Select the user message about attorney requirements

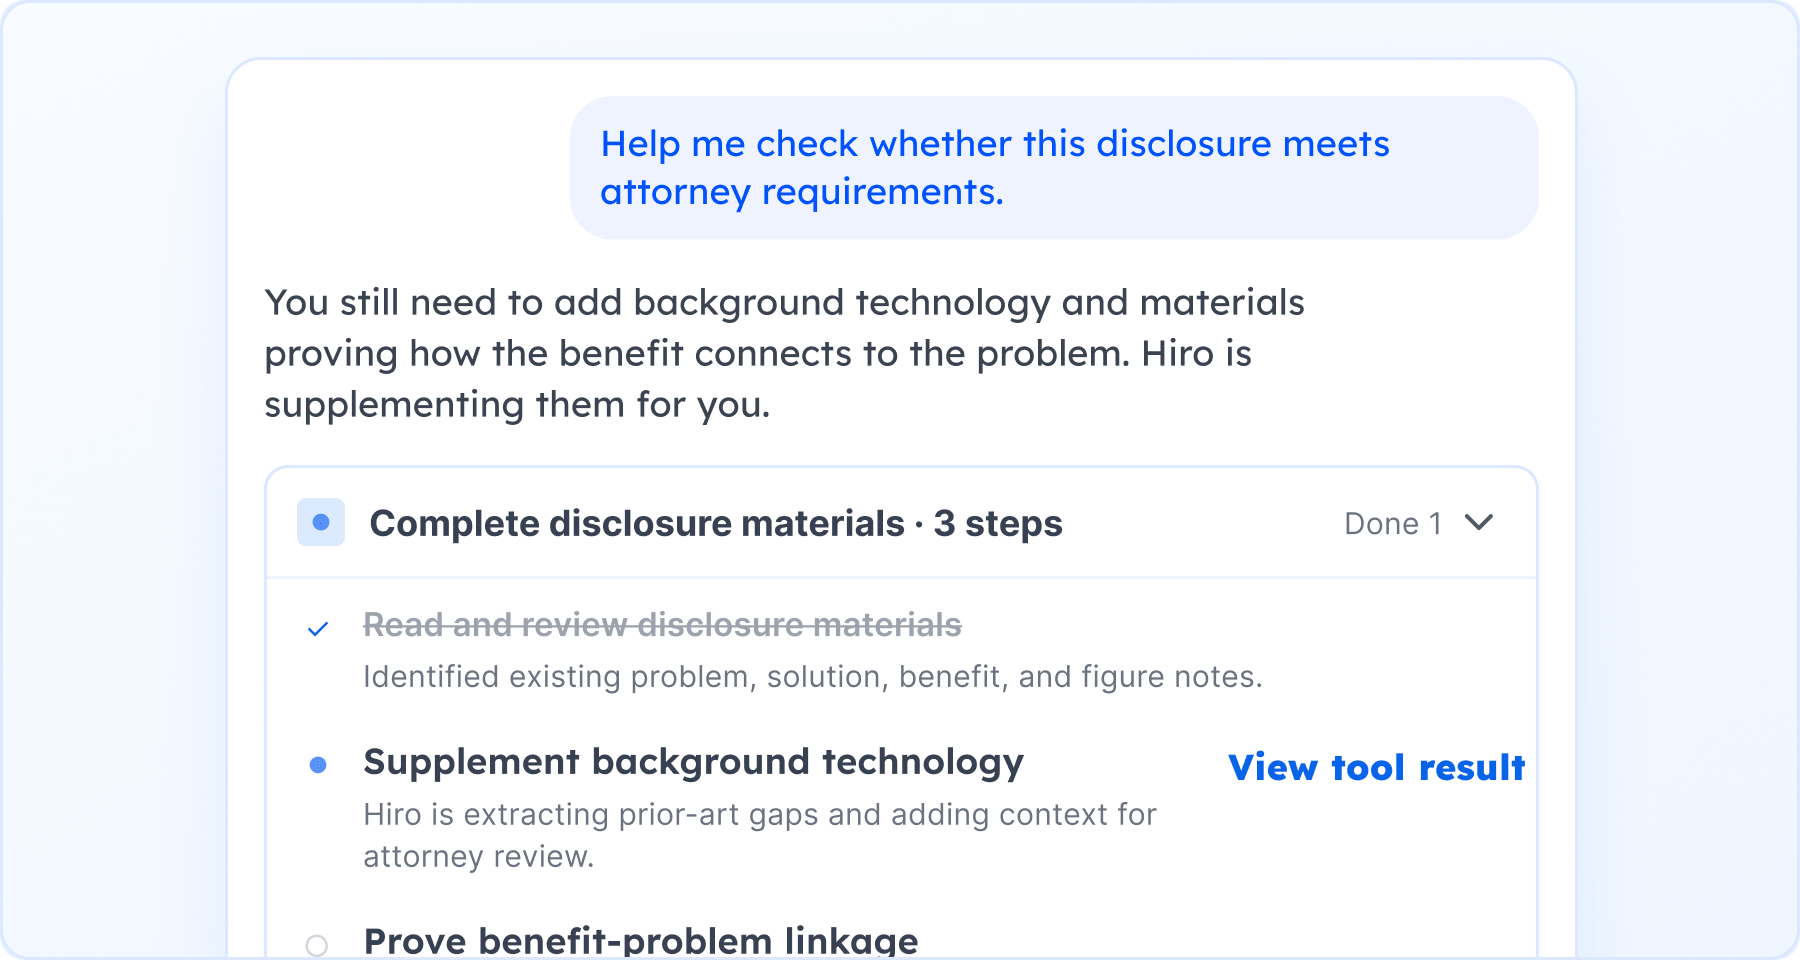(x=1054, y=168)
